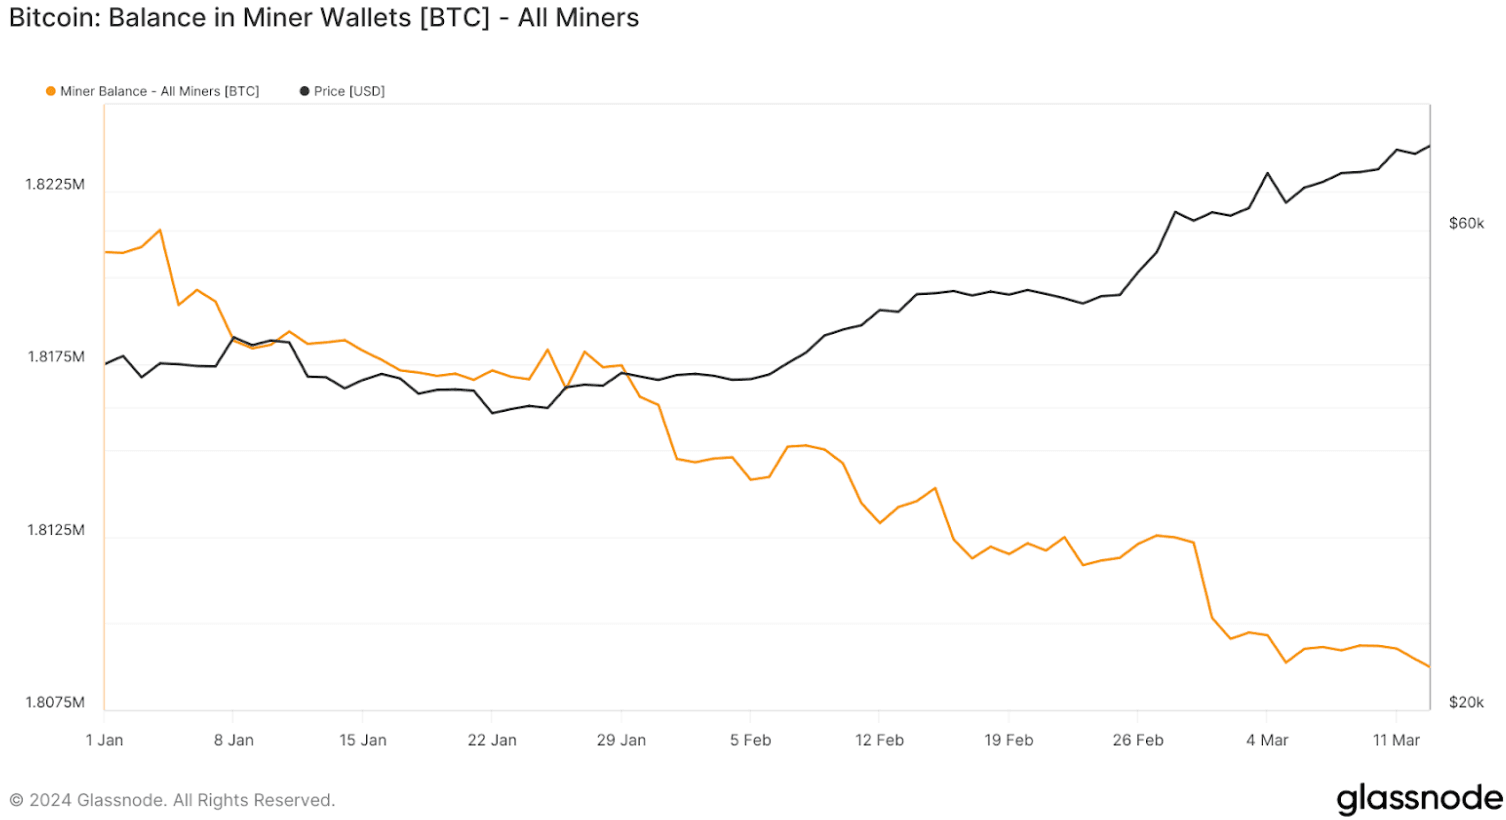Click the chart title about Miner Wallets
The image size is (1506, 820).
[x=324, y=18]
